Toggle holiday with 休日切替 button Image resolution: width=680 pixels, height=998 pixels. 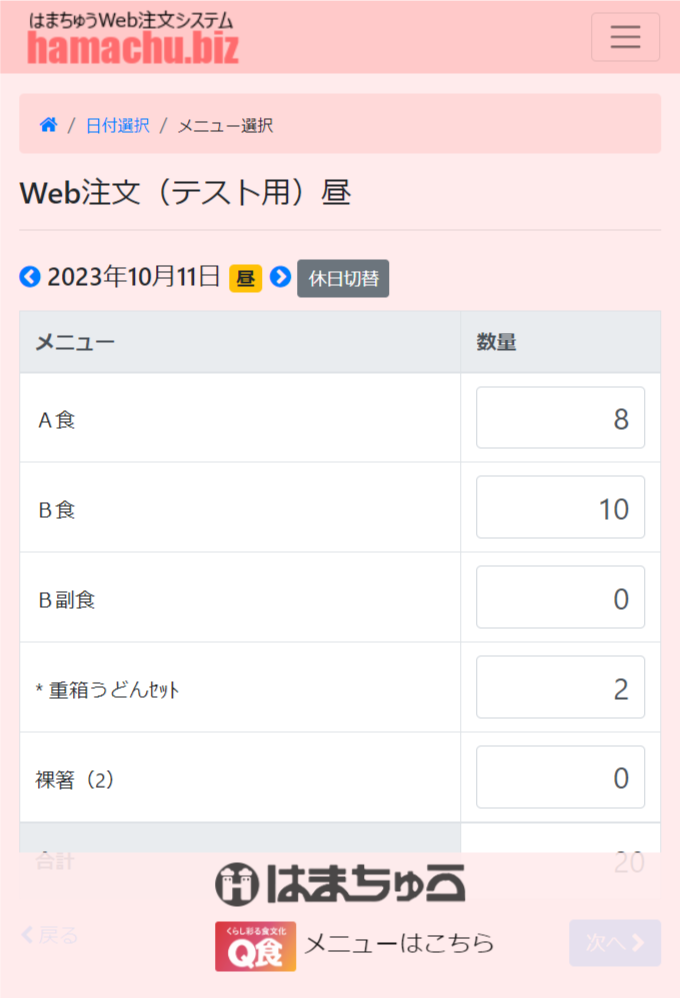click(x=343, y=279)
